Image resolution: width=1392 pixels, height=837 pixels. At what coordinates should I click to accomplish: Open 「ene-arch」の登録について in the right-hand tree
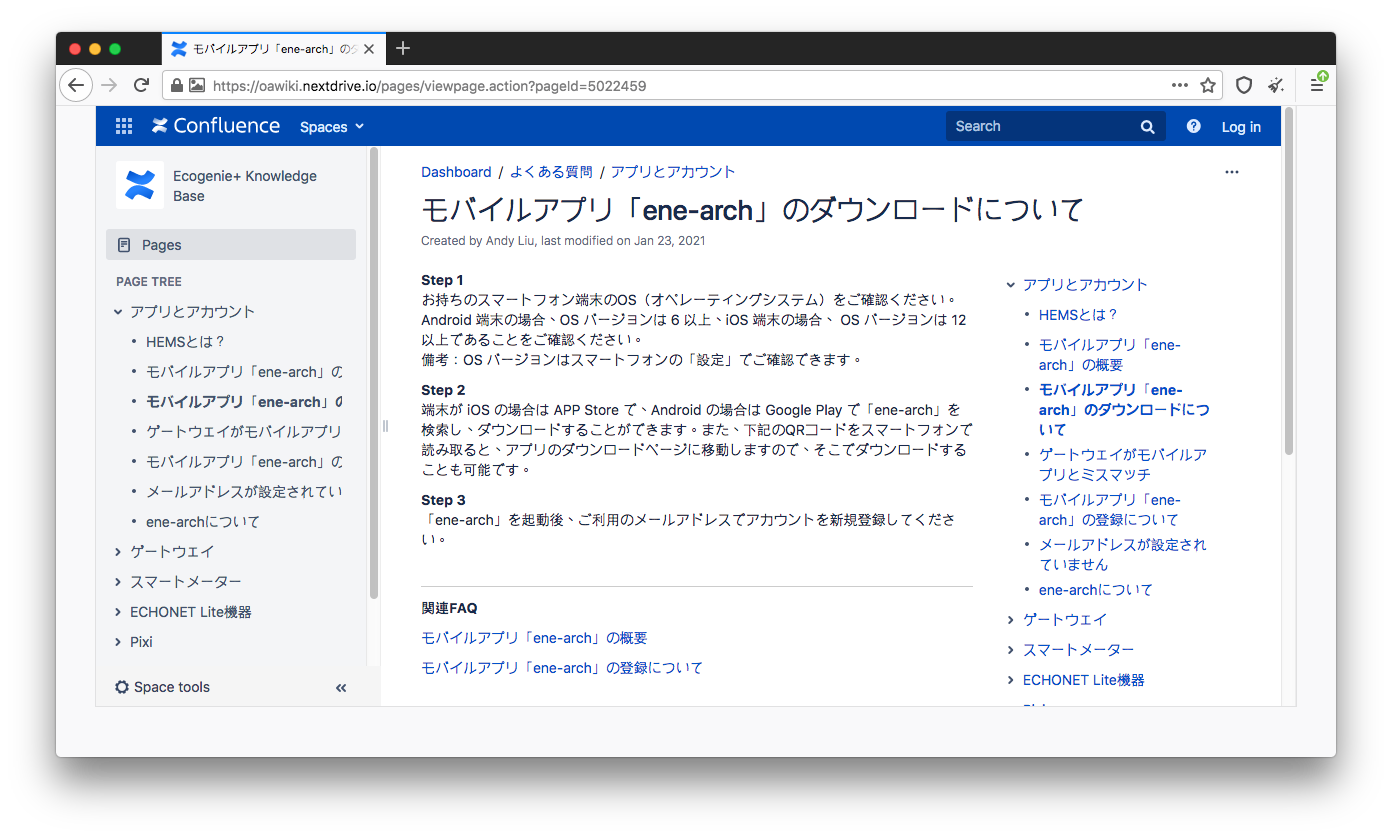click(x=1110, y=510)
